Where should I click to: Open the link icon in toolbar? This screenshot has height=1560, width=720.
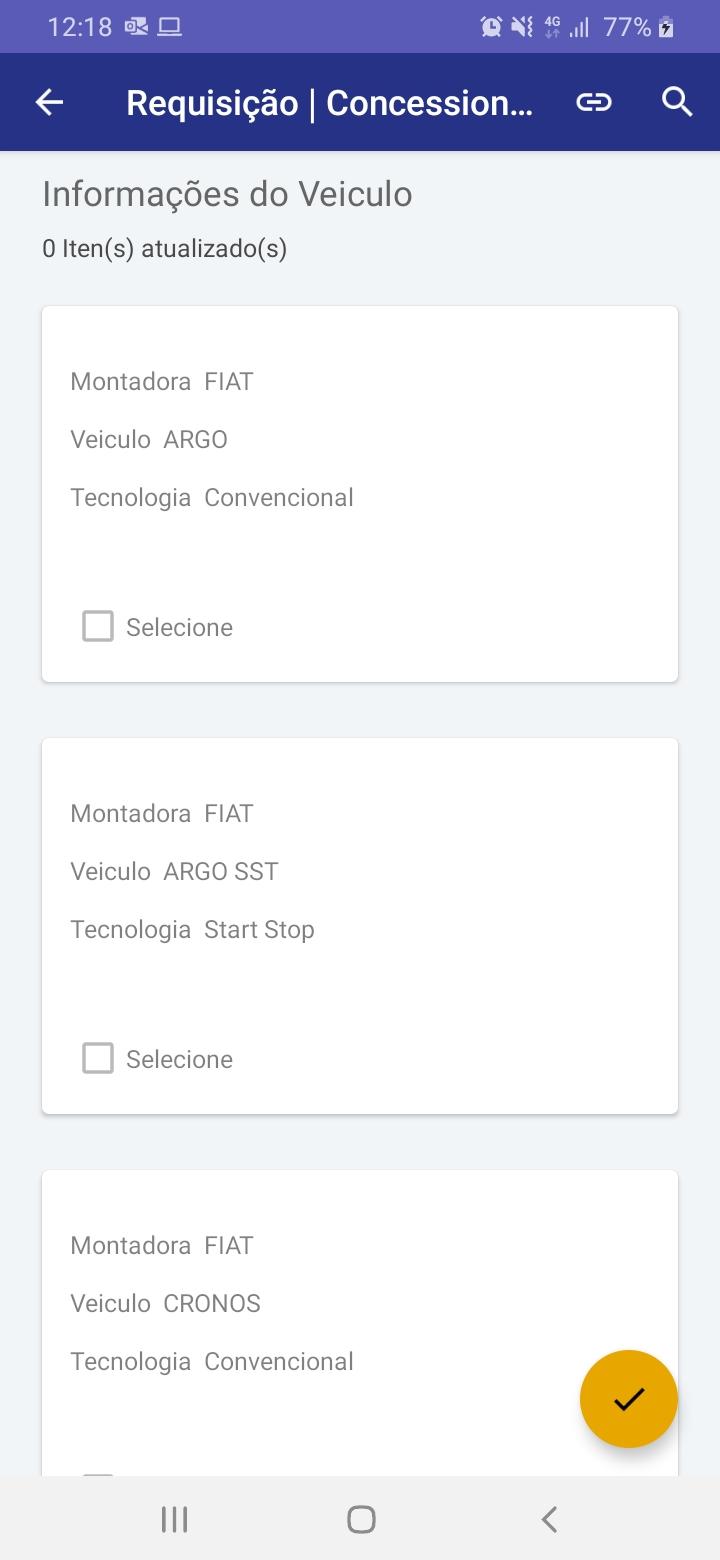pyautogui.click(x=594, y=102)
